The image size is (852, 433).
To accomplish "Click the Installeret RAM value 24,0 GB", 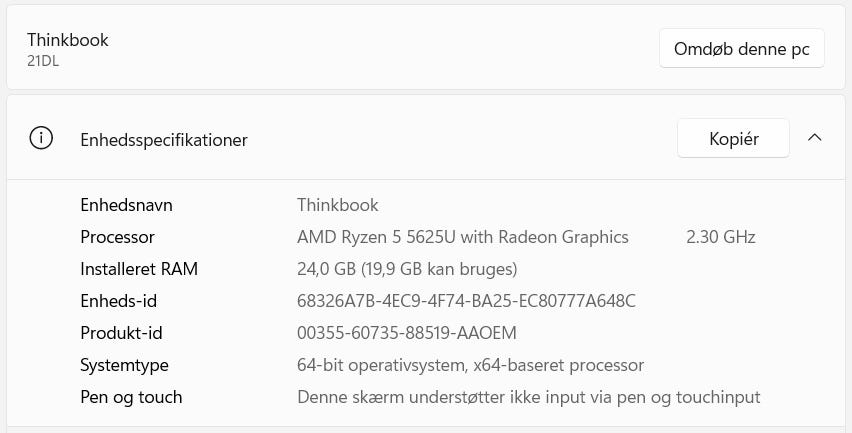I will click(x=407, y=269).
